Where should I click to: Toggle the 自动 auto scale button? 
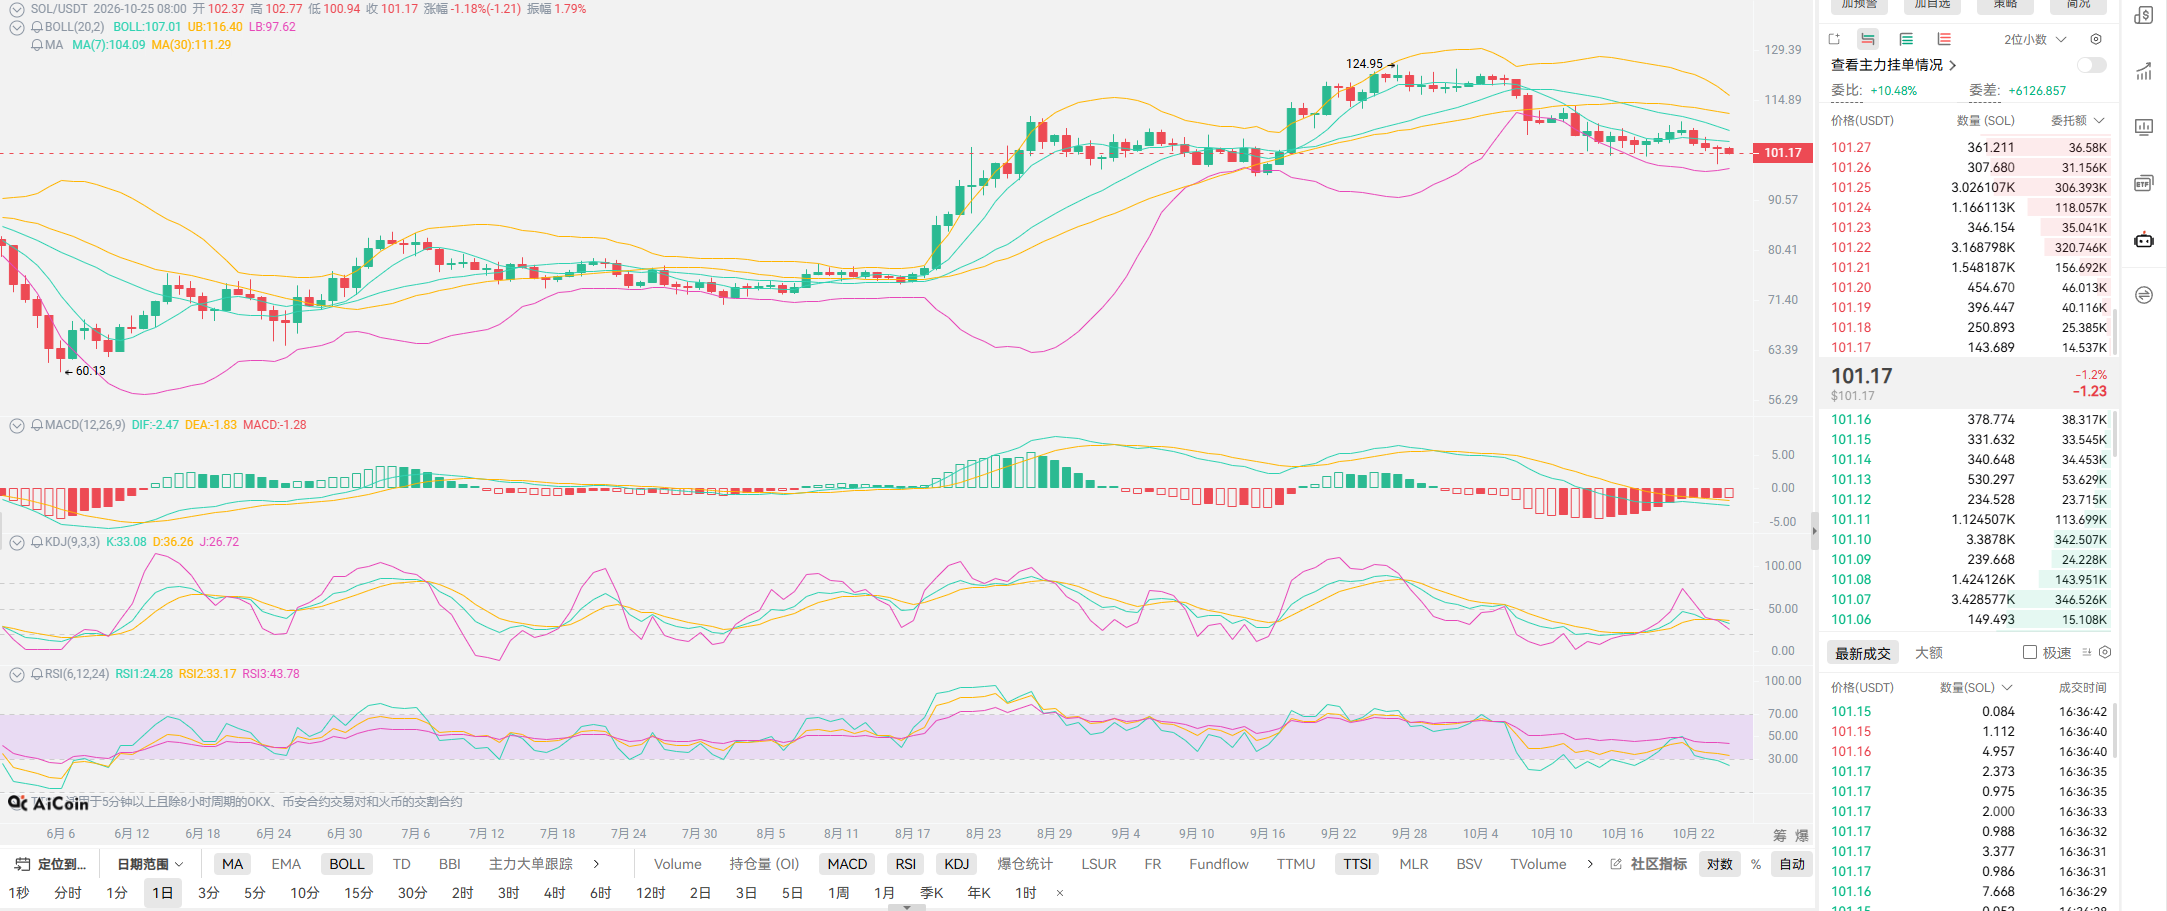pyautogui.click(x=1793, y=864)
